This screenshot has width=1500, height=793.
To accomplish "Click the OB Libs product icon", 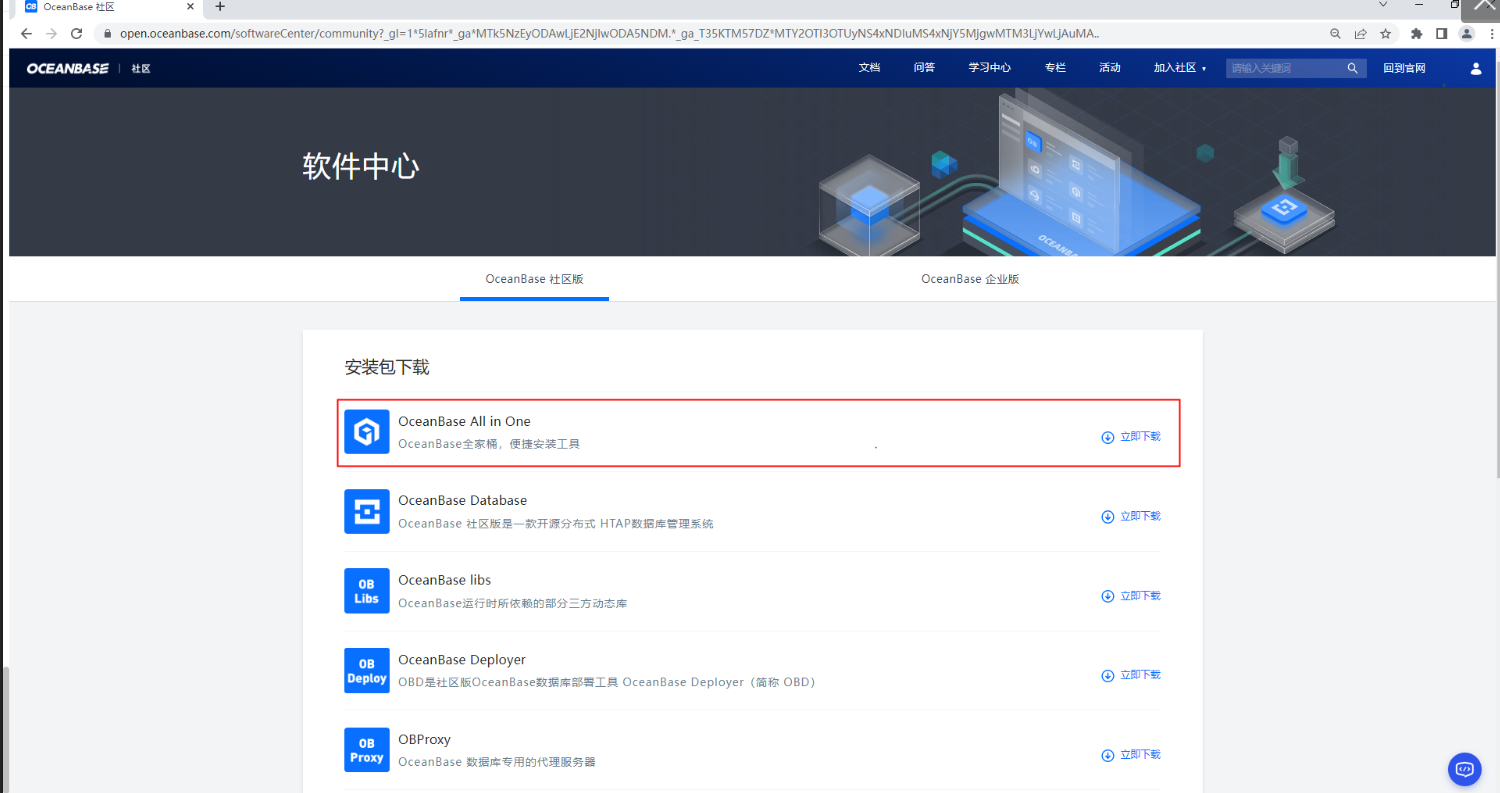I will (366, 590).
